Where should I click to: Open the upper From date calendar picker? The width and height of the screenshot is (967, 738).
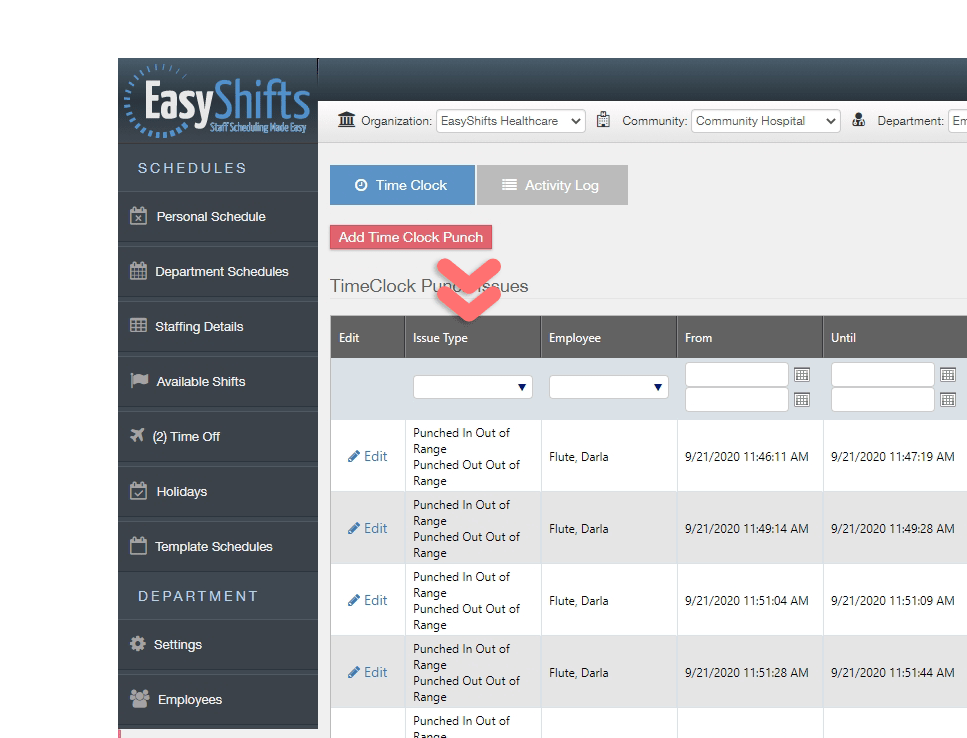(802, 375)
